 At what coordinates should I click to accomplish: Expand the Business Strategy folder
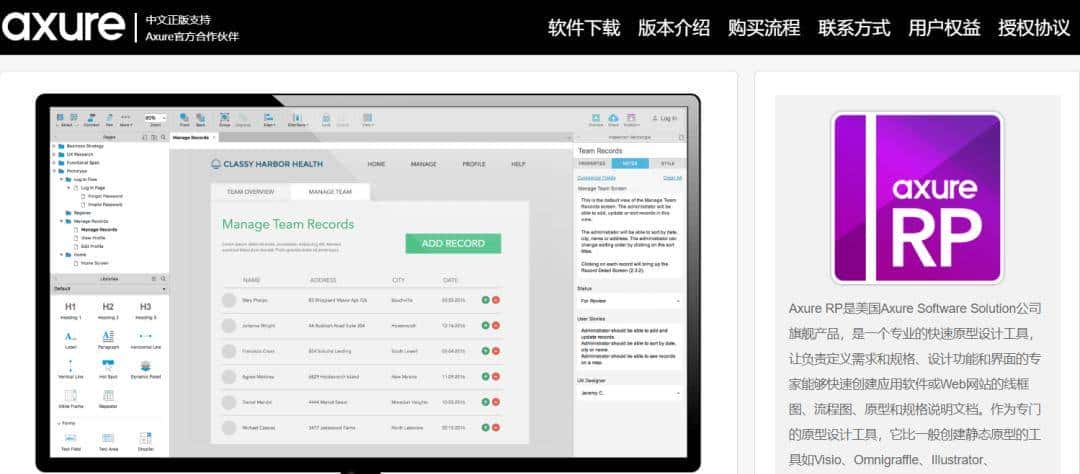click(54, 146)
